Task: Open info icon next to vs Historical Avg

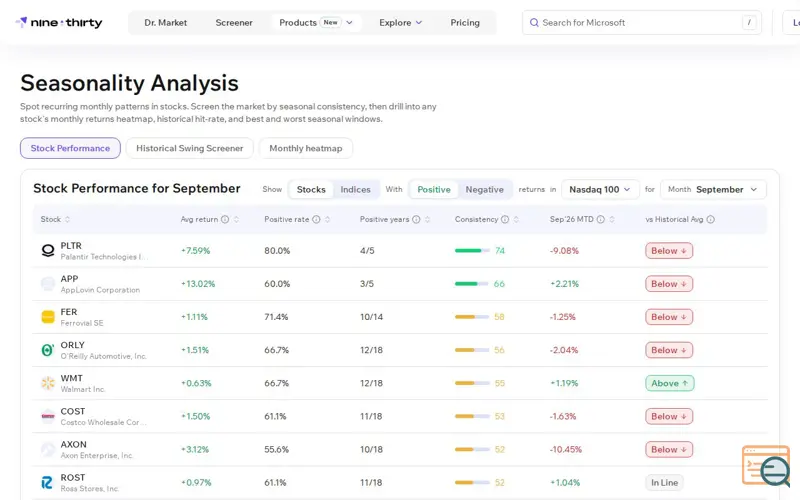Action: tap(710, 219)
